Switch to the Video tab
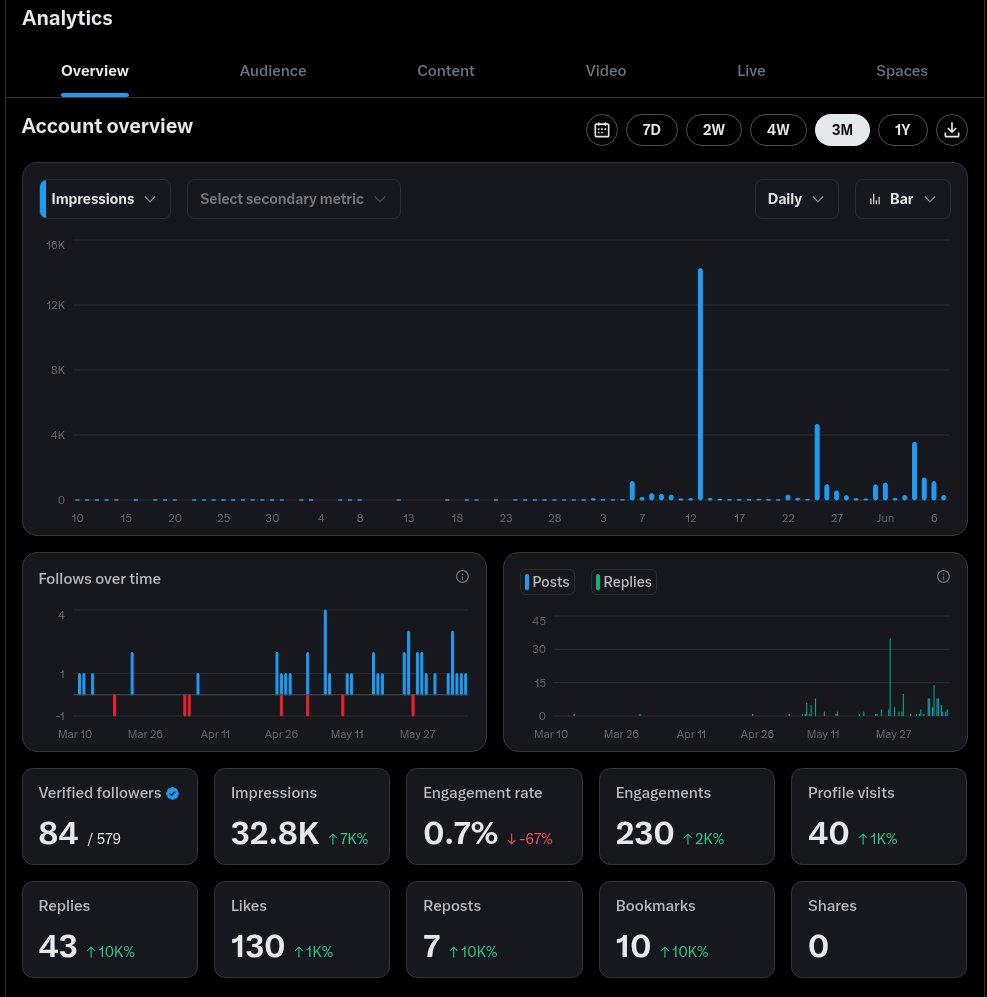Image resolution: width=987 pixels, height=997 pixels. tap(605, 71)
